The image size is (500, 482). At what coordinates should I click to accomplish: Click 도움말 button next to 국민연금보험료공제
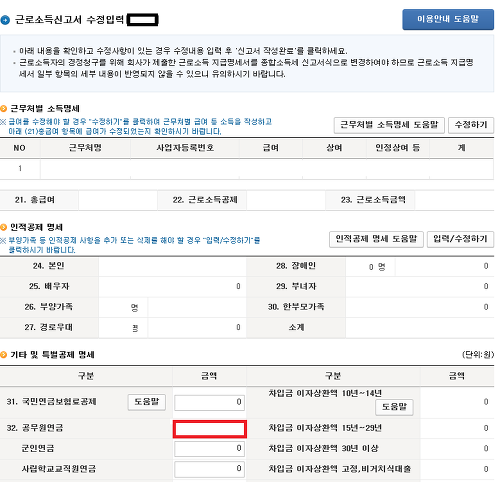147,402
